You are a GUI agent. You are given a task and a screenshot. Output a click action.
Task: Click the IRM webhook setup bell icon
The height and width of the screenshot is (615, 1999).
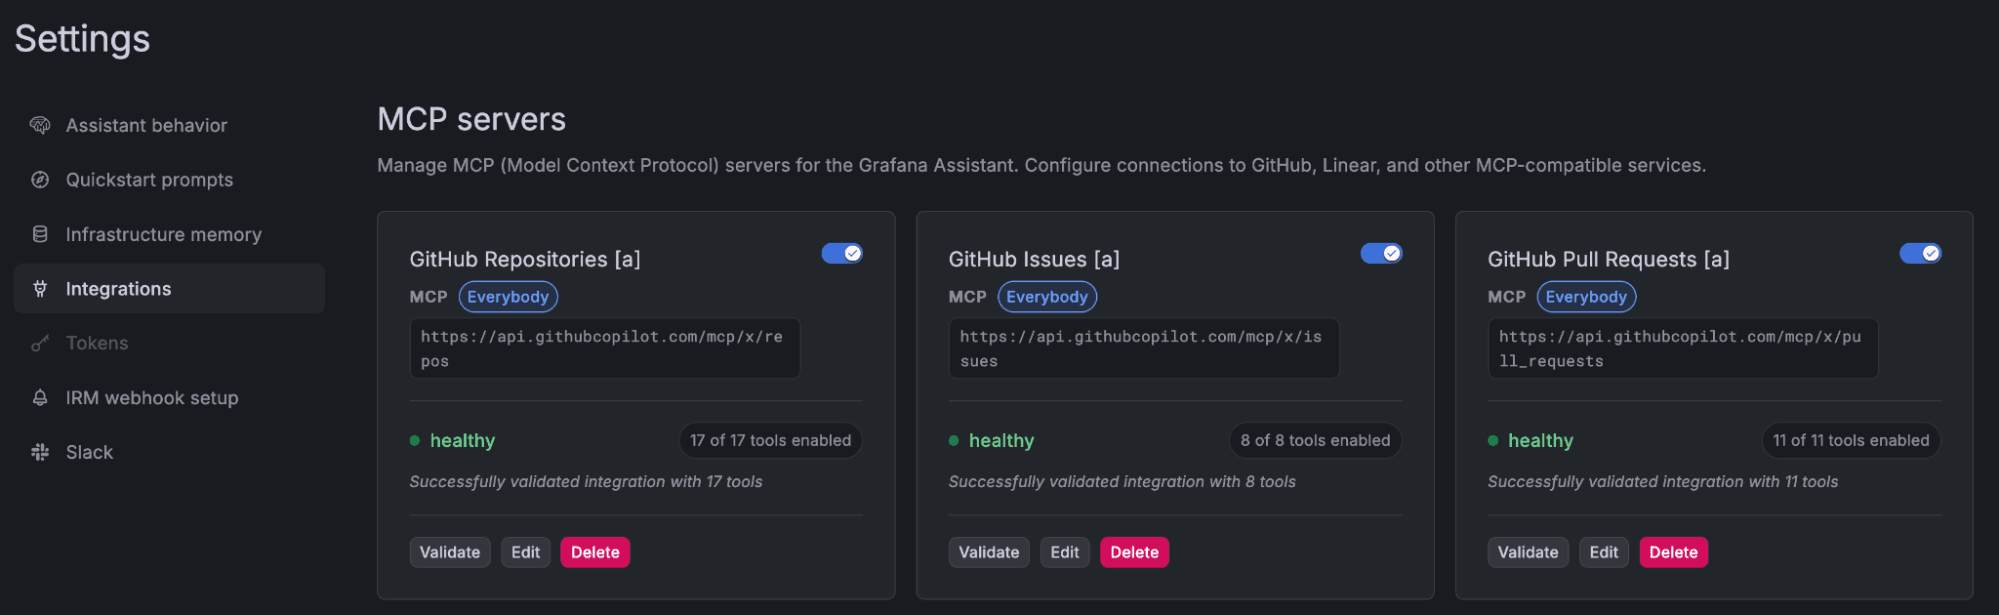click(40, 398)
